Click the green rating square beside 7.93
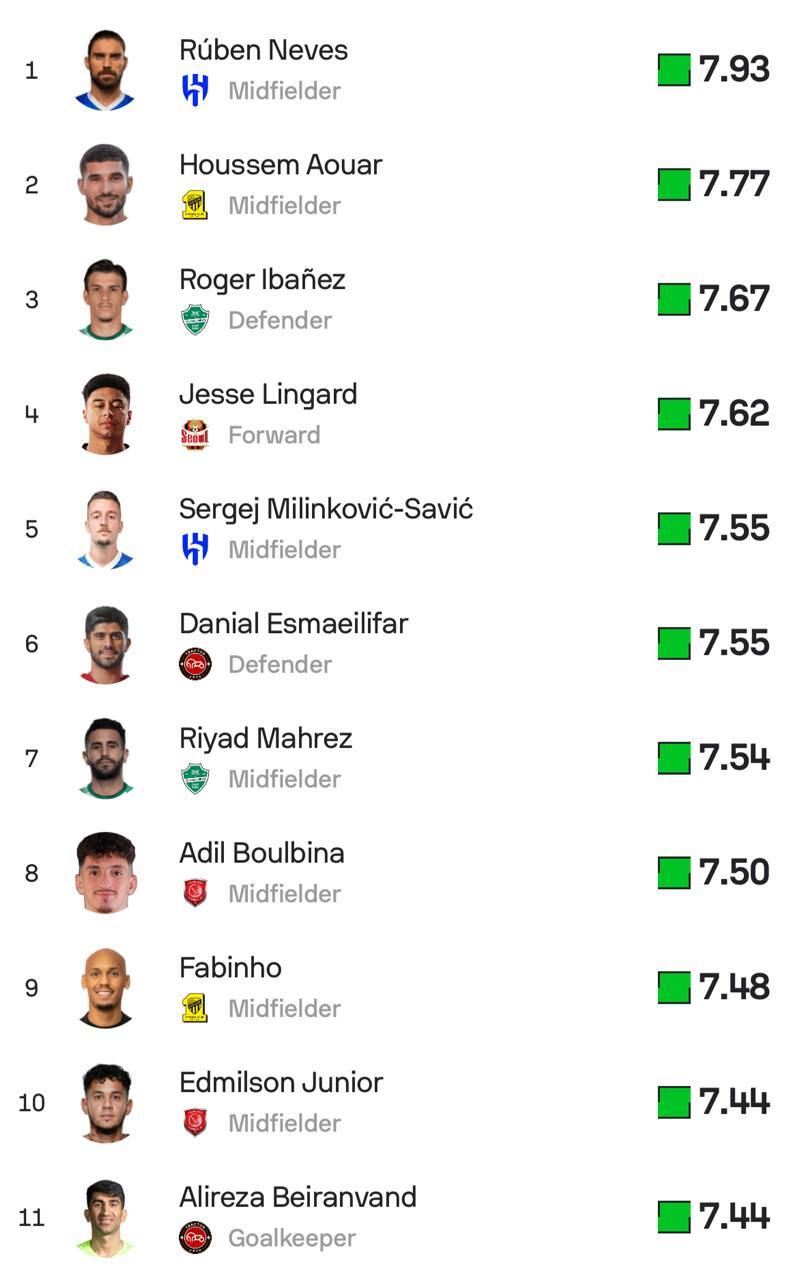802x1280 pixels. pos(674,70)
